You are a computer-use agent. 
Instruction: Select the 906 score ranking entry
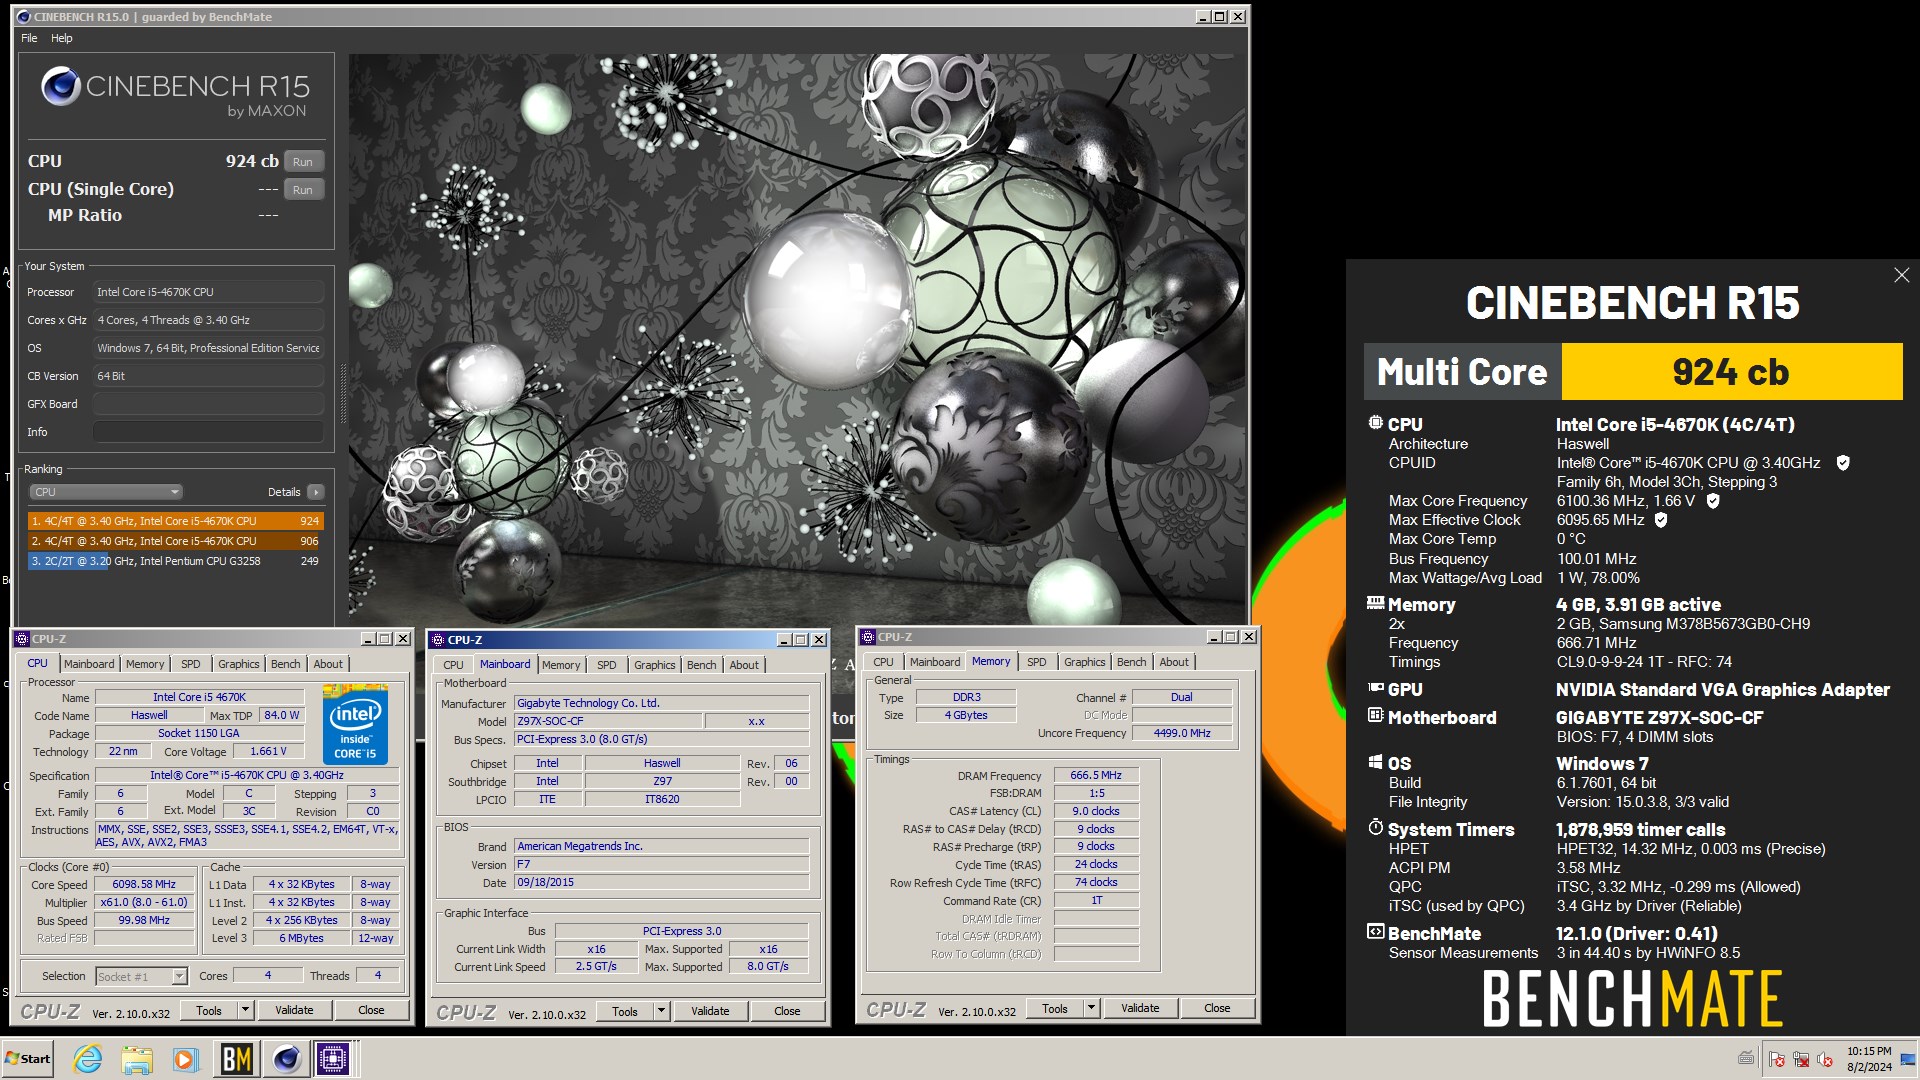coord(176,541)
